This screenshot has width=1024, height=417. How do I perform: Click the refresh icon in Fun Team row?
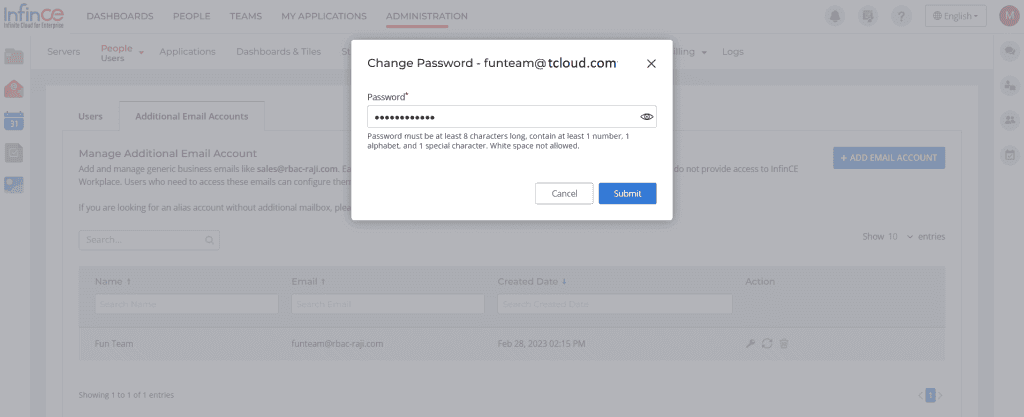[x=767, y=343]
